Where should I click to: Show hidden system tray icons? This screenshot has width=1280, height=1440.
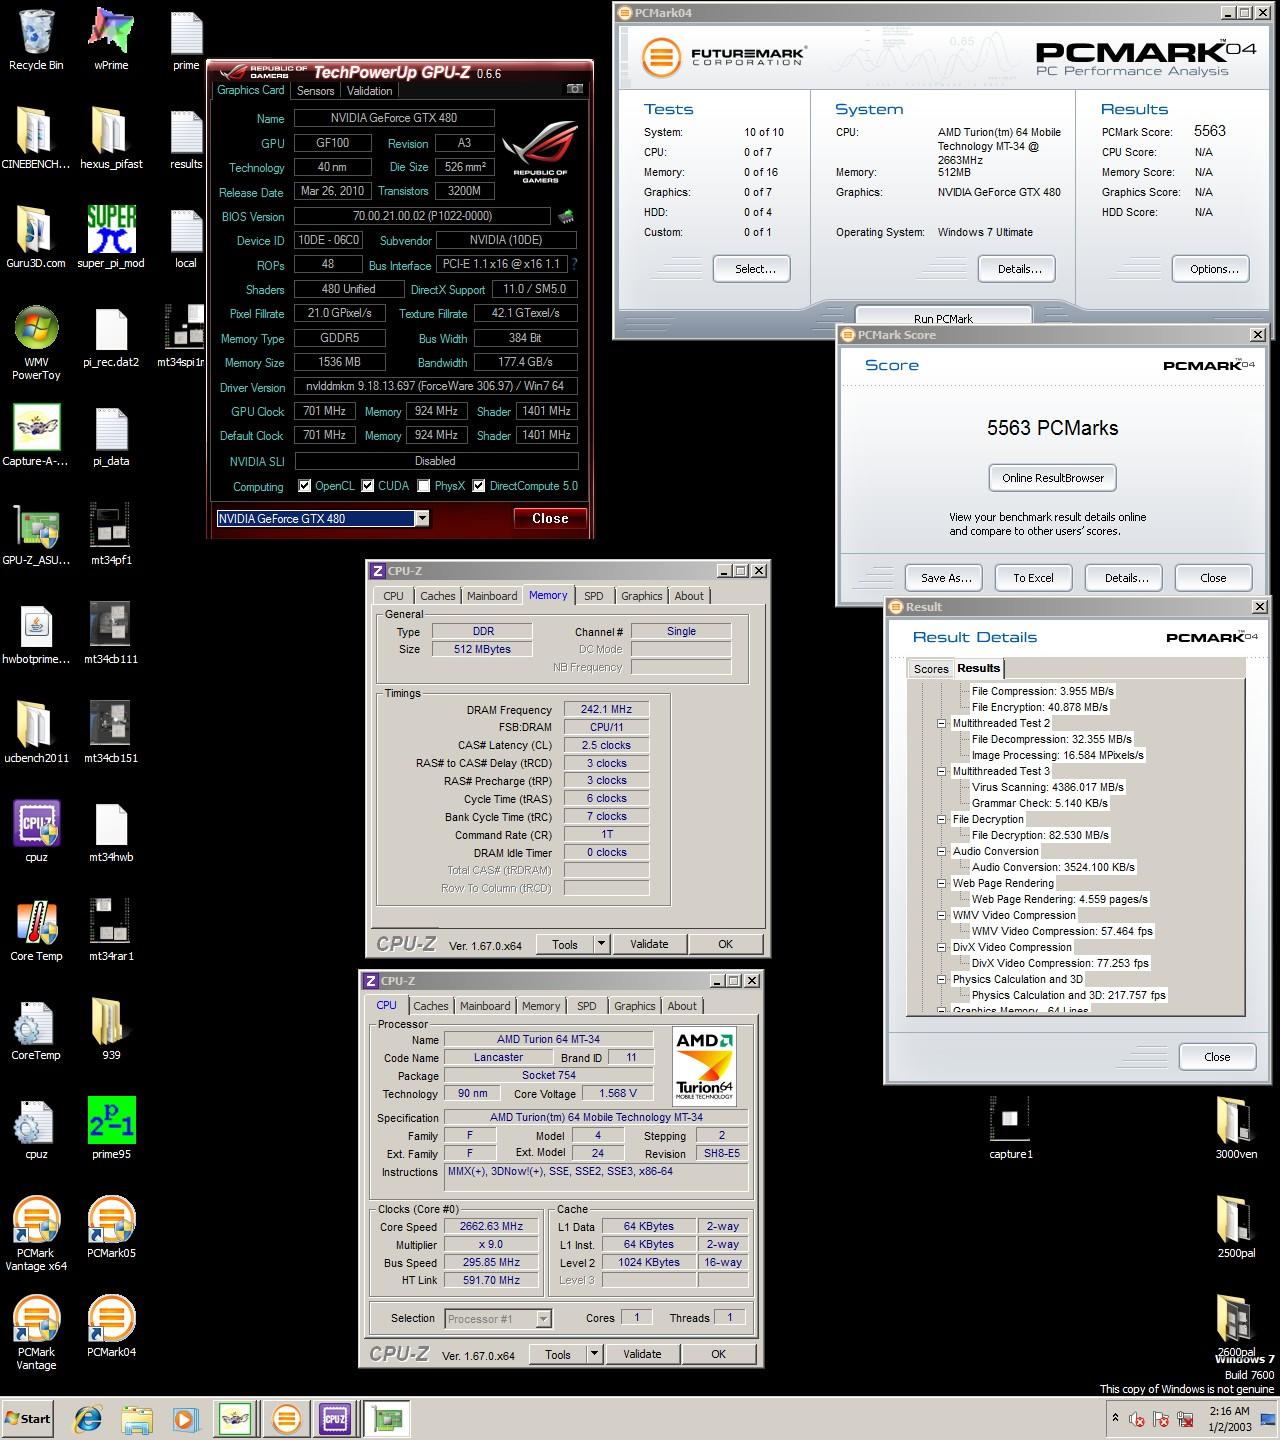point(1115,1418)
